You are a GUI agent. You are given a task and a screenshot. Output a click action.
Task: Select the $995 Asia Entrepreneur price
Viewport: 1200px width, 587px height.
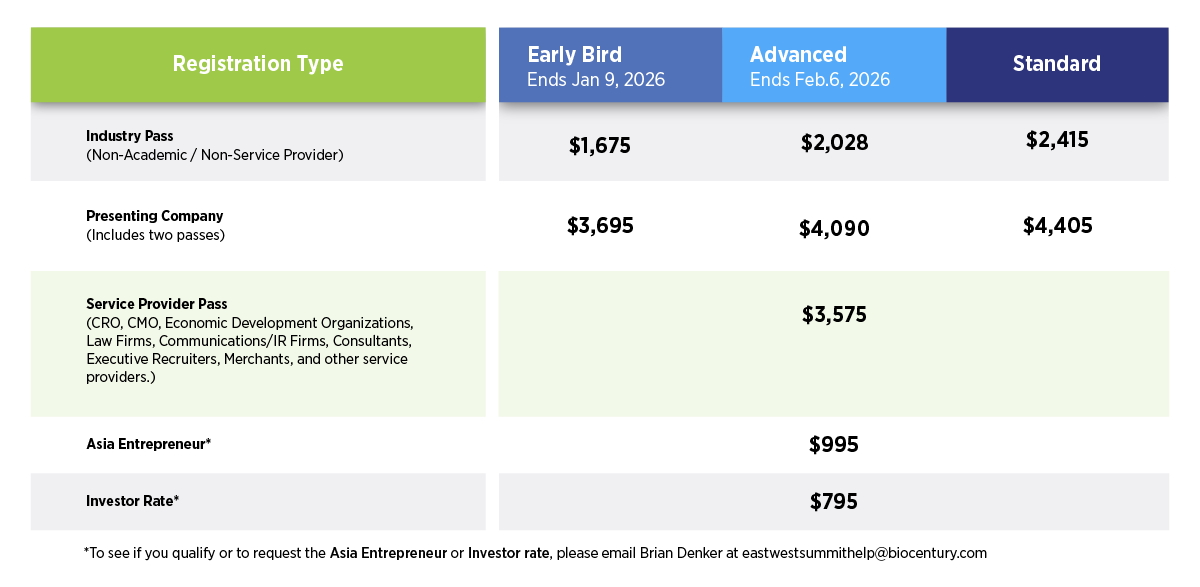[x=834, y=445]
